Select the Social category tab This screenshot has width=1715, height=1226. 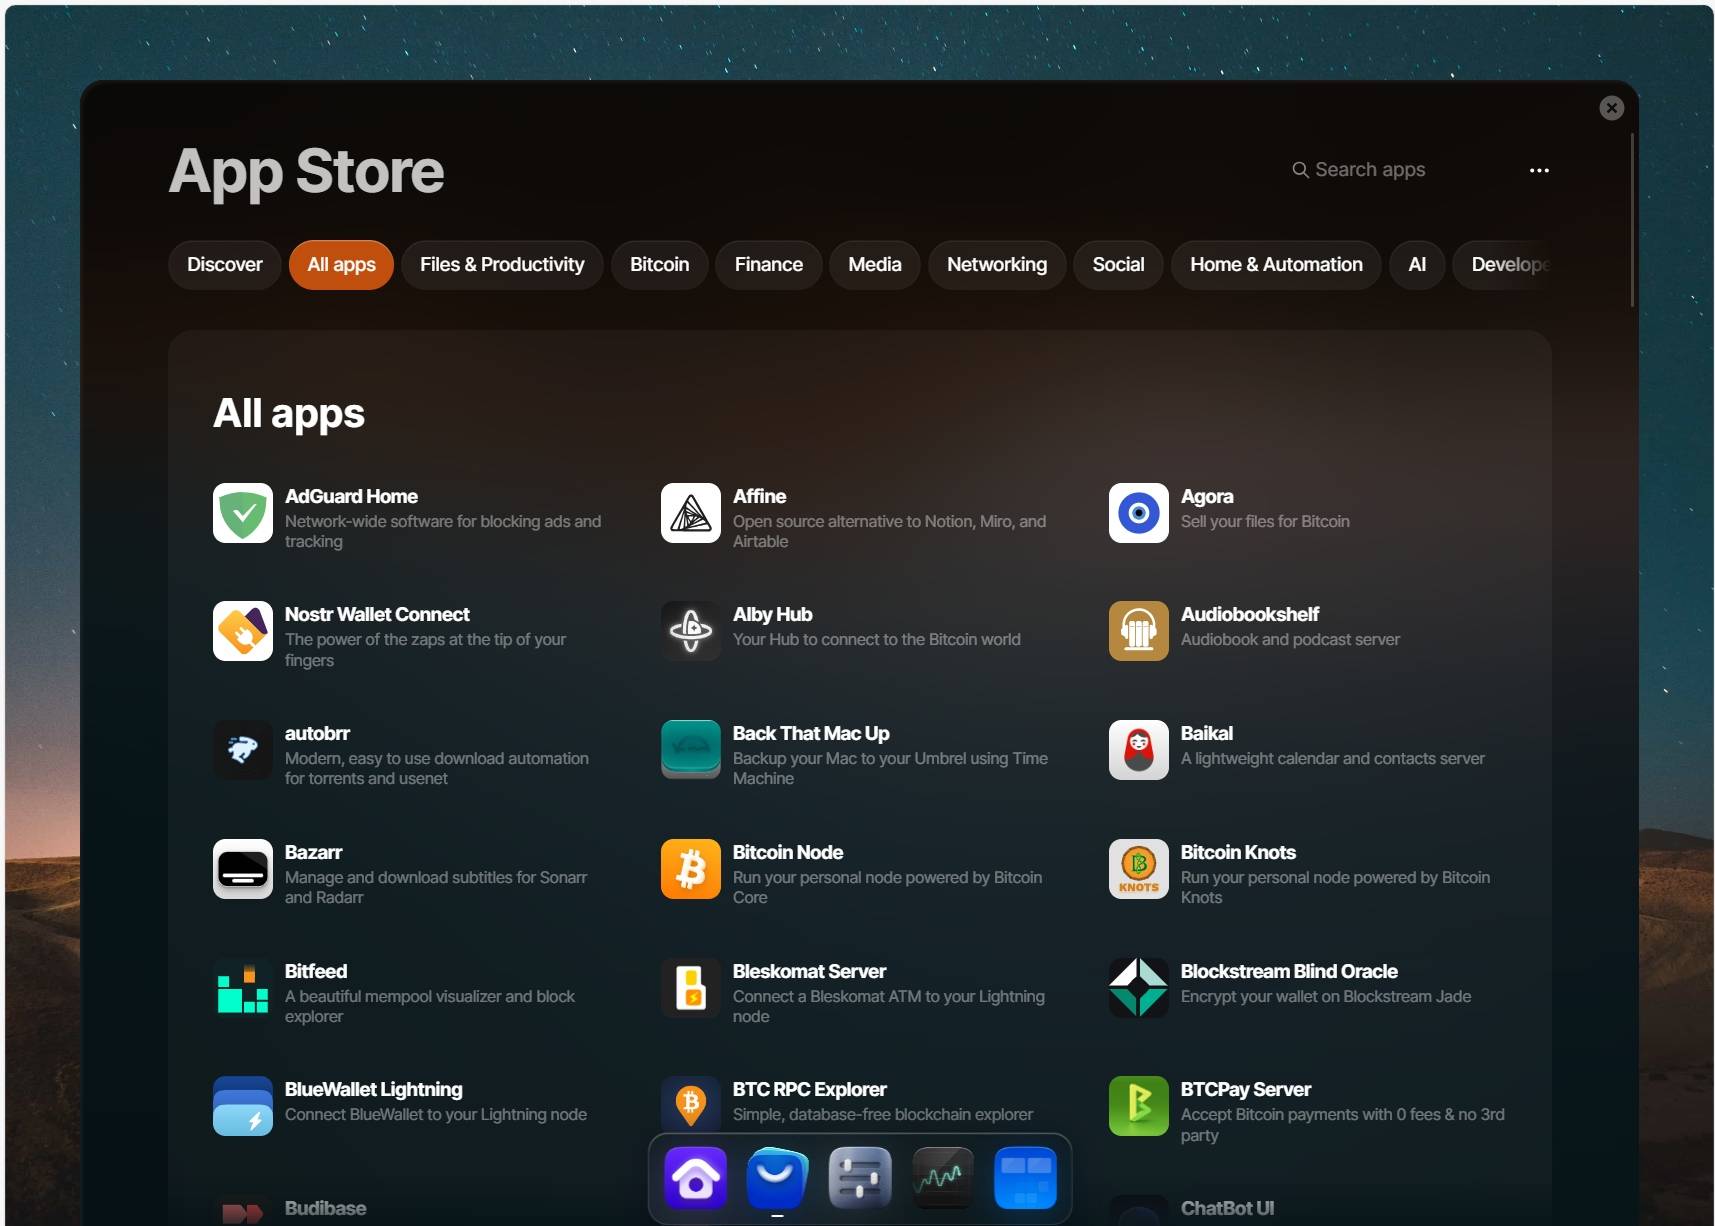pos(1118,265)
